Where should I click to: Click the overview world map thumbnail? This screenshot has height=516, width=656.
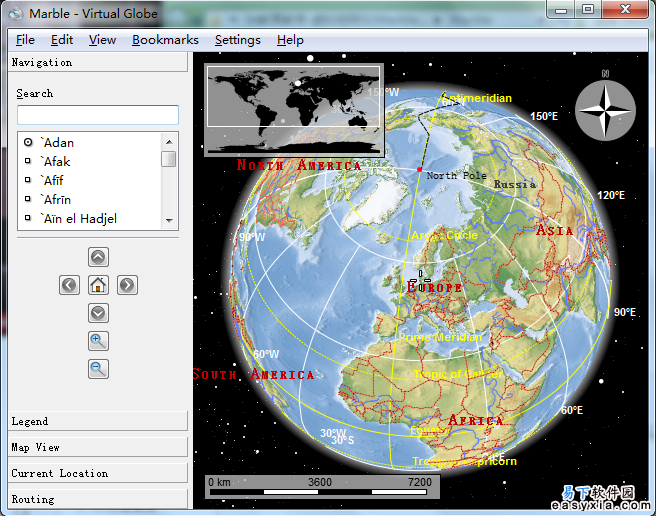click(x=293, y=111)
